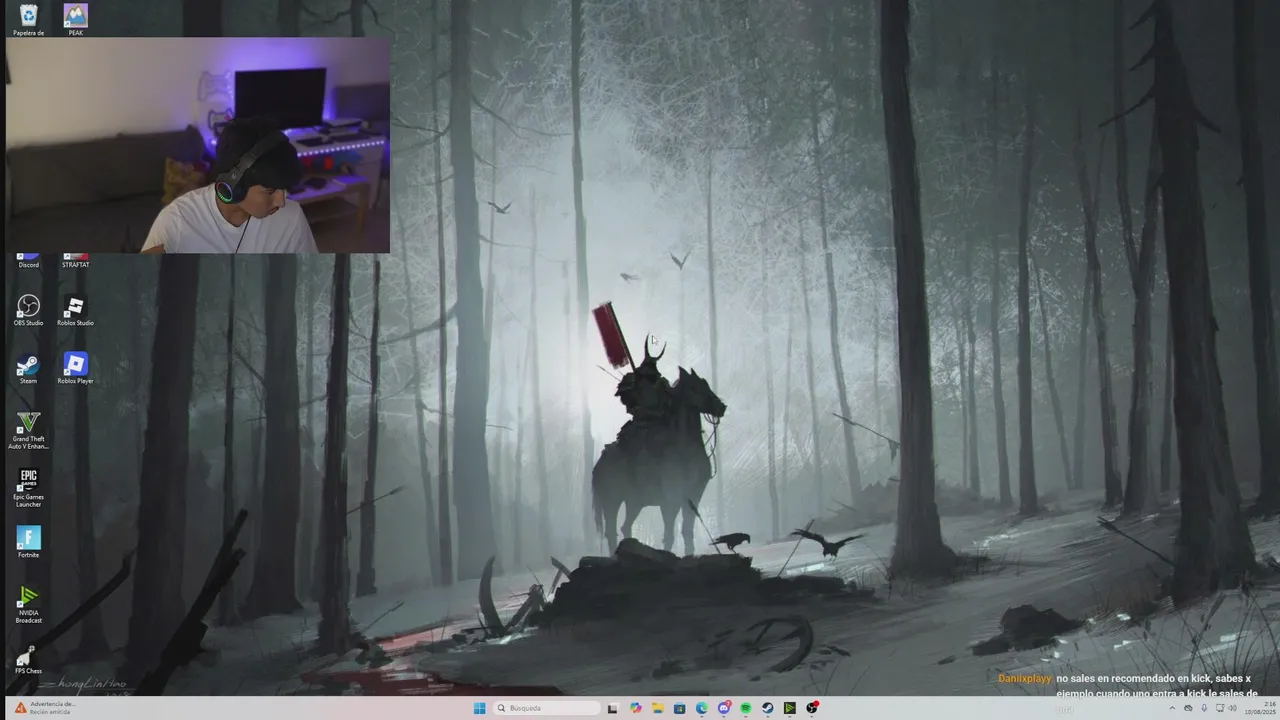This screenshot has width=1280, height=720.
Task: Open NVIDIA Broadcast taskbar icon
Action: [x=790, y=708]
